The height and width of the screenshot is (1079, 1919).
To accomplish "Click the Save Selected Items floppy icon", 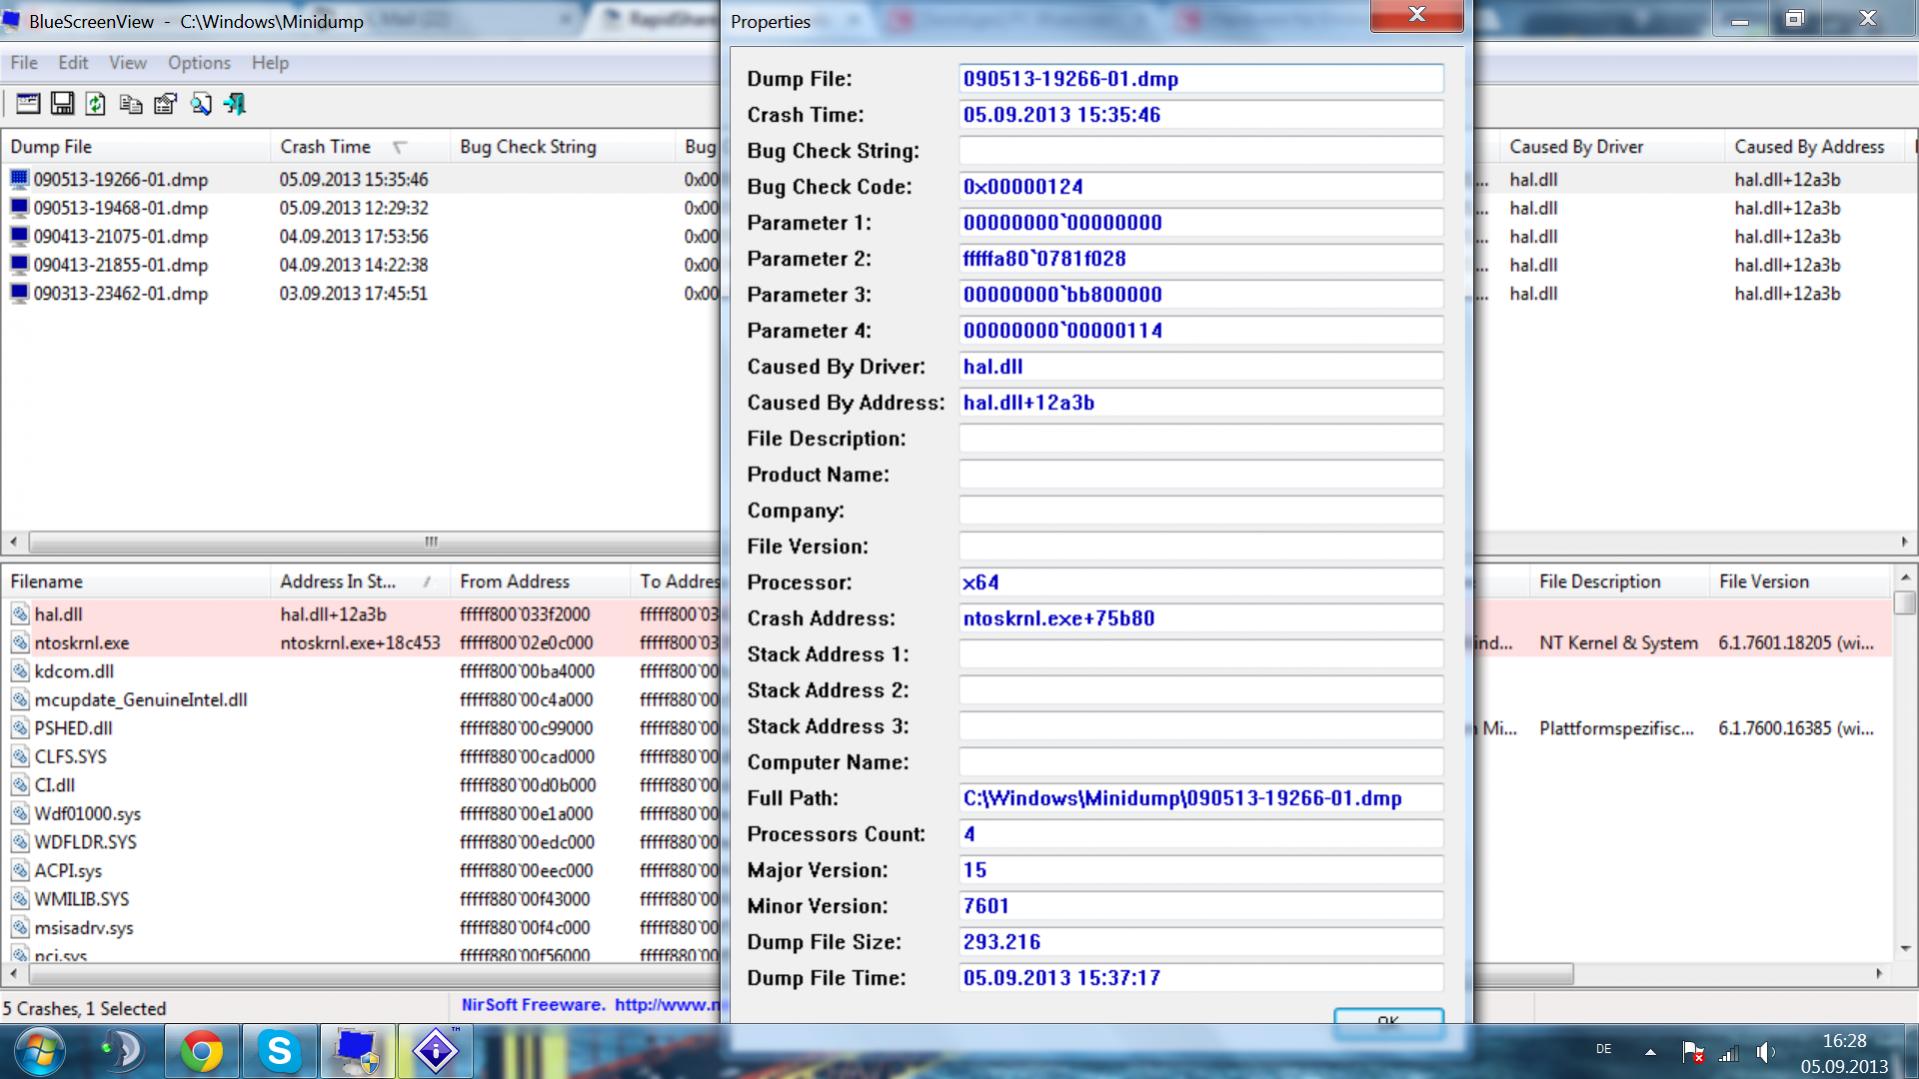I will pyautogui.click(x=62, y=103).
